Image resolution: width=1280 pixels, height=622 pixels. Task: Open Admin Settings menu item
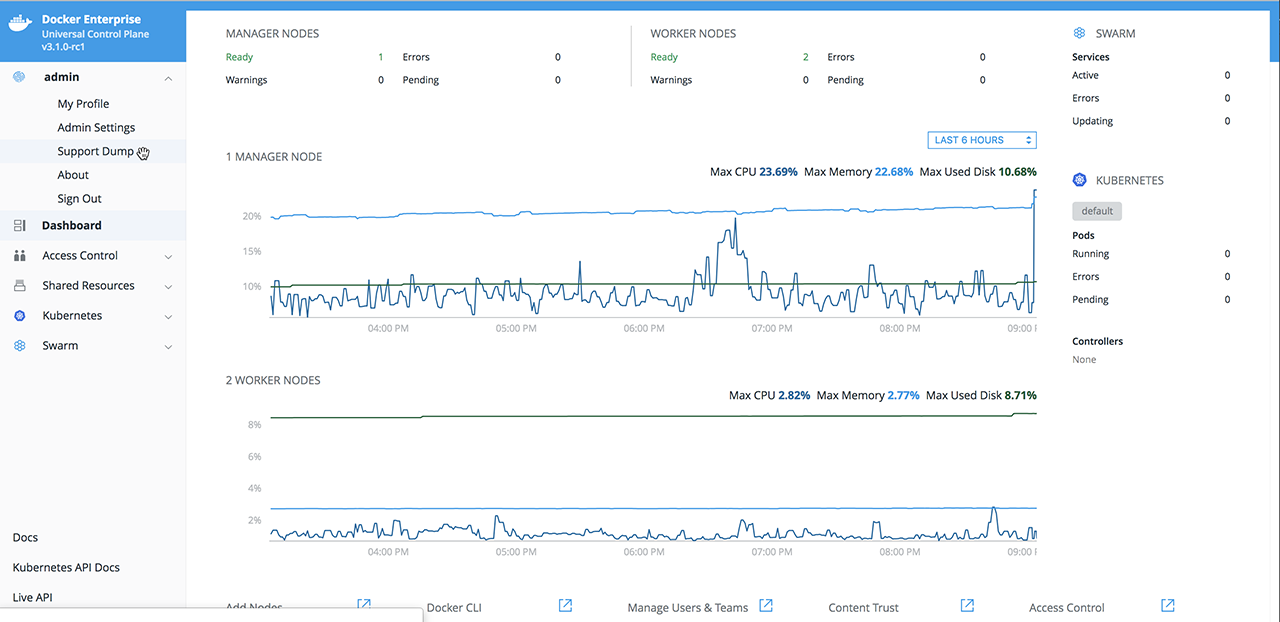(96, 128)
